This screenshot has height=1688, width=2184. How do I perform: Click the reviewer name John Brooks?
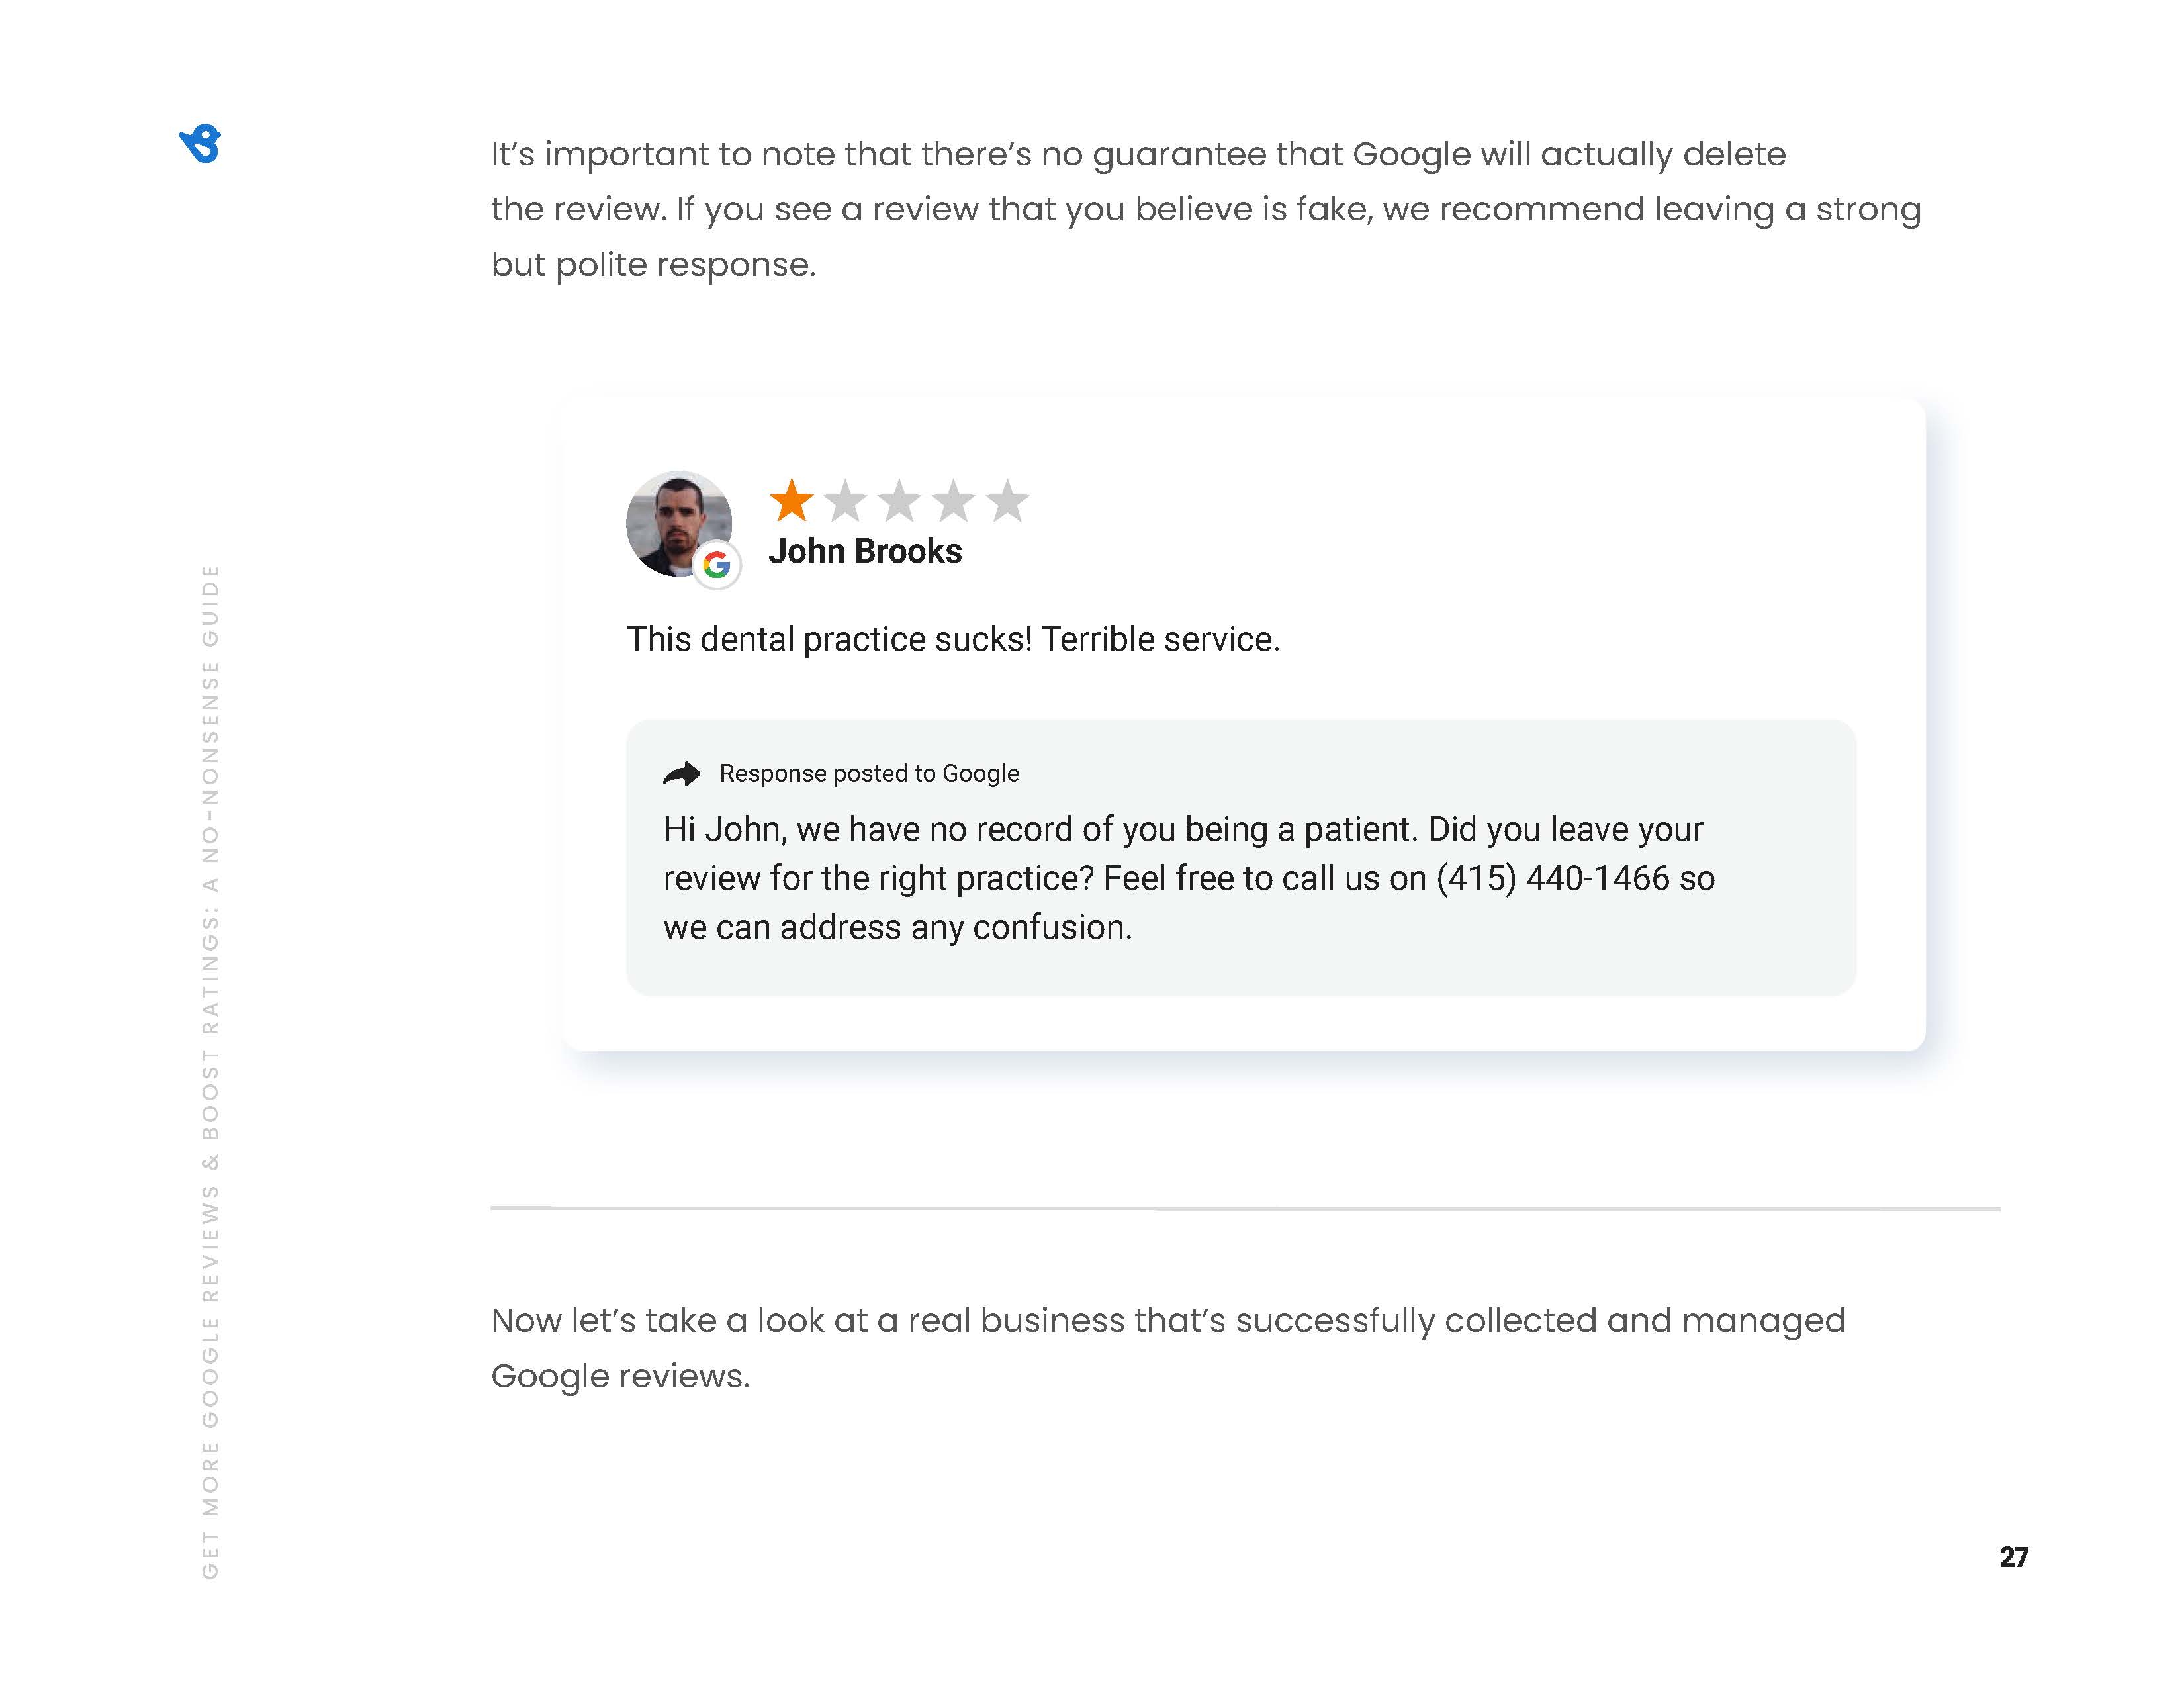pos(865,552)
